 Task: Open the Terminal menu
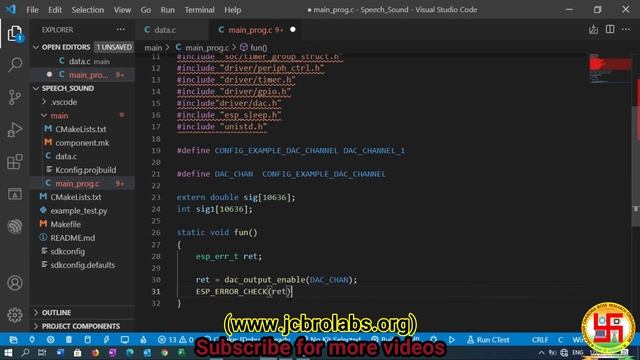click(199, 9)
